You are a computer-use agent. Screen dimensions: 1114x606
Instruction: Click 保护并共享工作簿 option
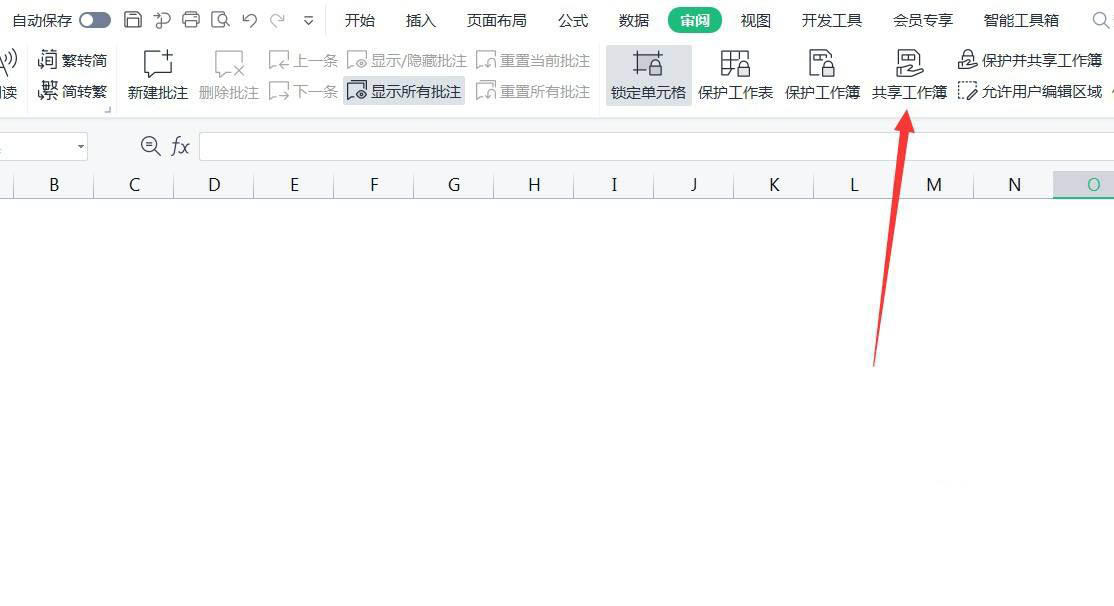[1029, 60]
